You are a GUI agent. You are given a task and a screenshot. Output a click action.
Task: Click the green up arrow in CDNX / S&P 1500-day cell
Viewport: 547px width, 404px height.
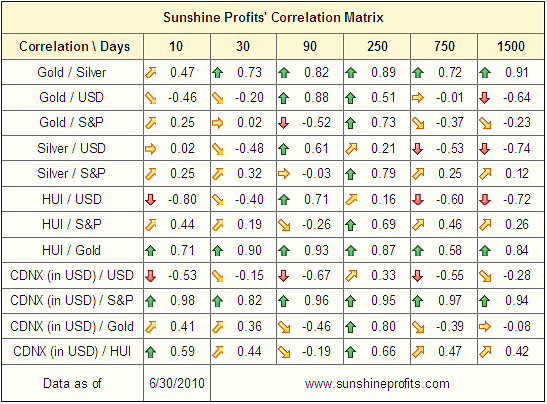(x=485, y=301)
